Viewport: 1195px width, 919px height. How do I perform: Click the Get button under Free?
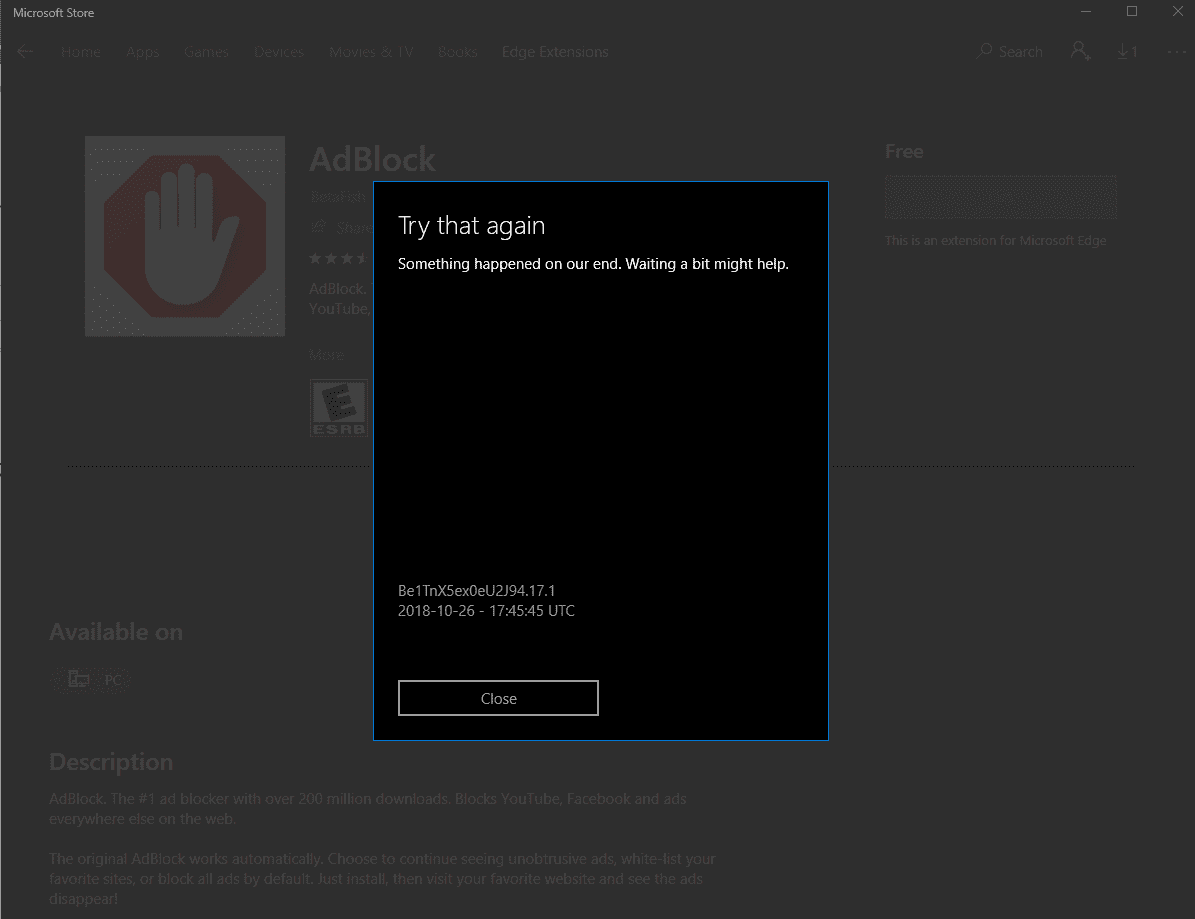coord(1000,197)
